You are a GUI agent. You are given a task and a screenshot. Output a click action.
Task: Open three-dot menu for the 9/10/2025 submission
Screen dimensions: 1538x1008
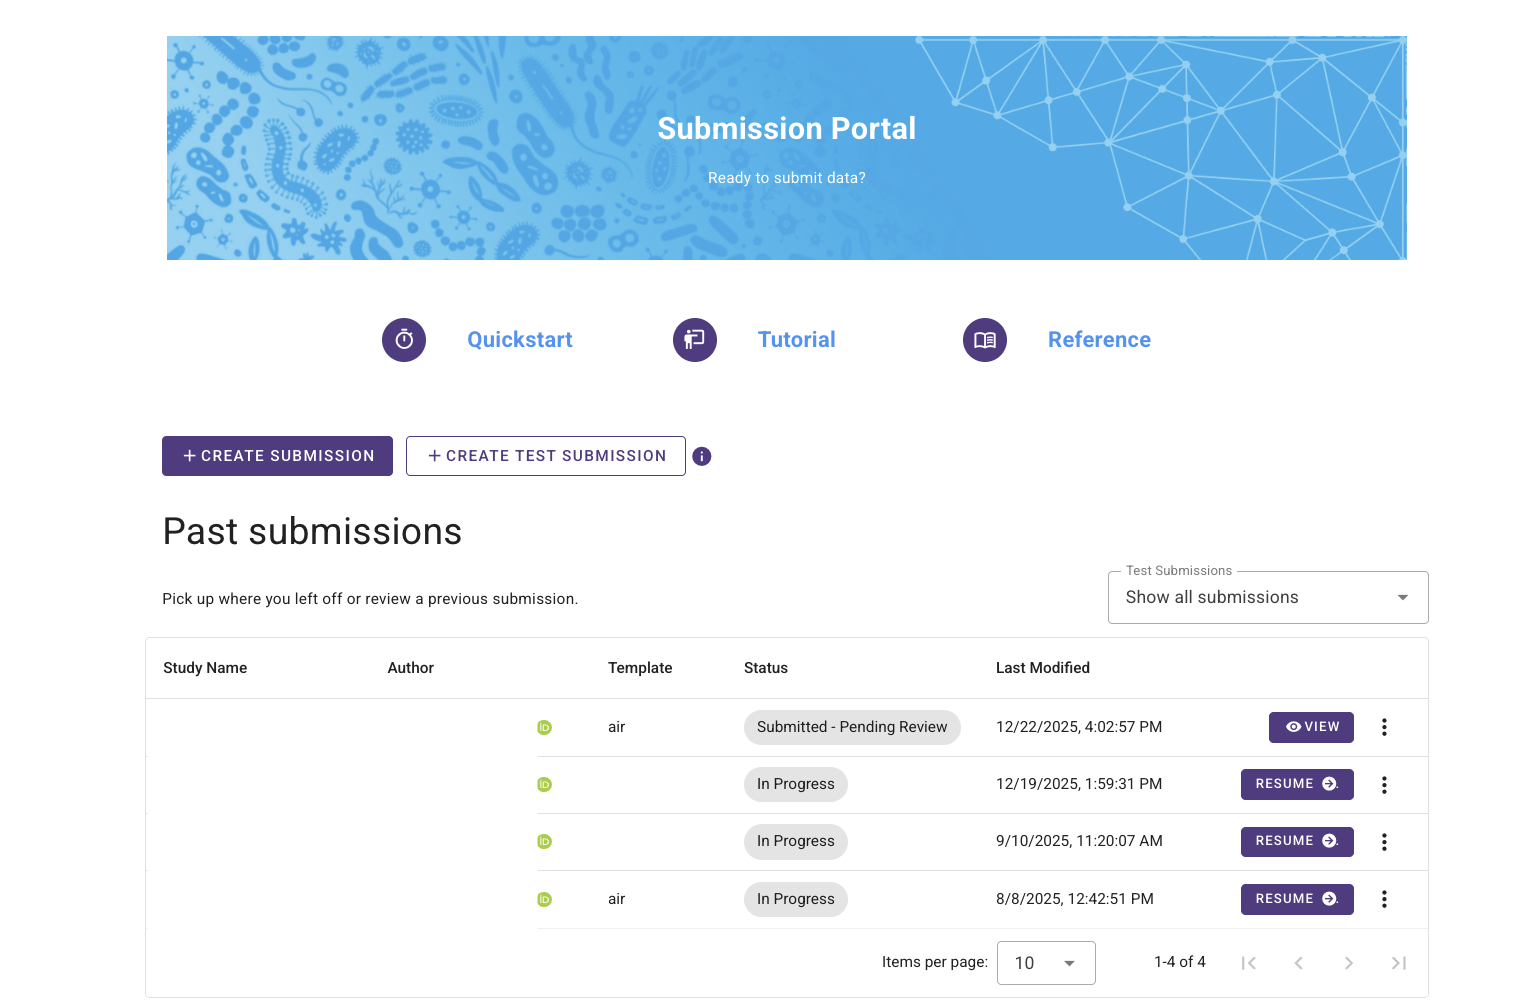1384,842
